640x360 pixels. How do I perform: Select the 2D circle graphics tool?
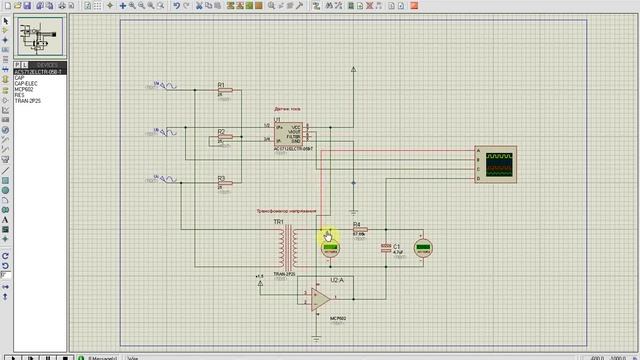(x=5, y=190)
